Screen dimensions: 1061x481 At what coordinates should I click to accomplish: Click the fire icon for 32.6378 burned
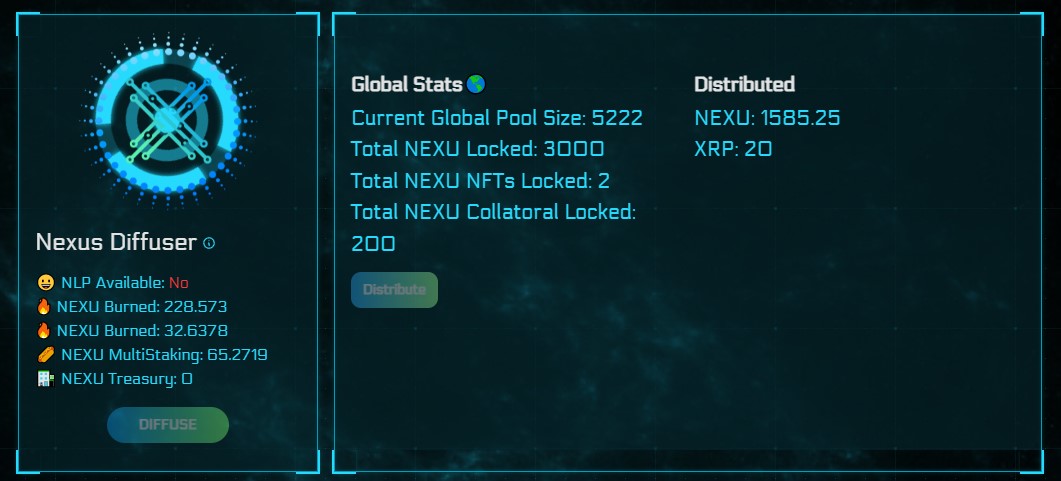[x=43, y=331]
